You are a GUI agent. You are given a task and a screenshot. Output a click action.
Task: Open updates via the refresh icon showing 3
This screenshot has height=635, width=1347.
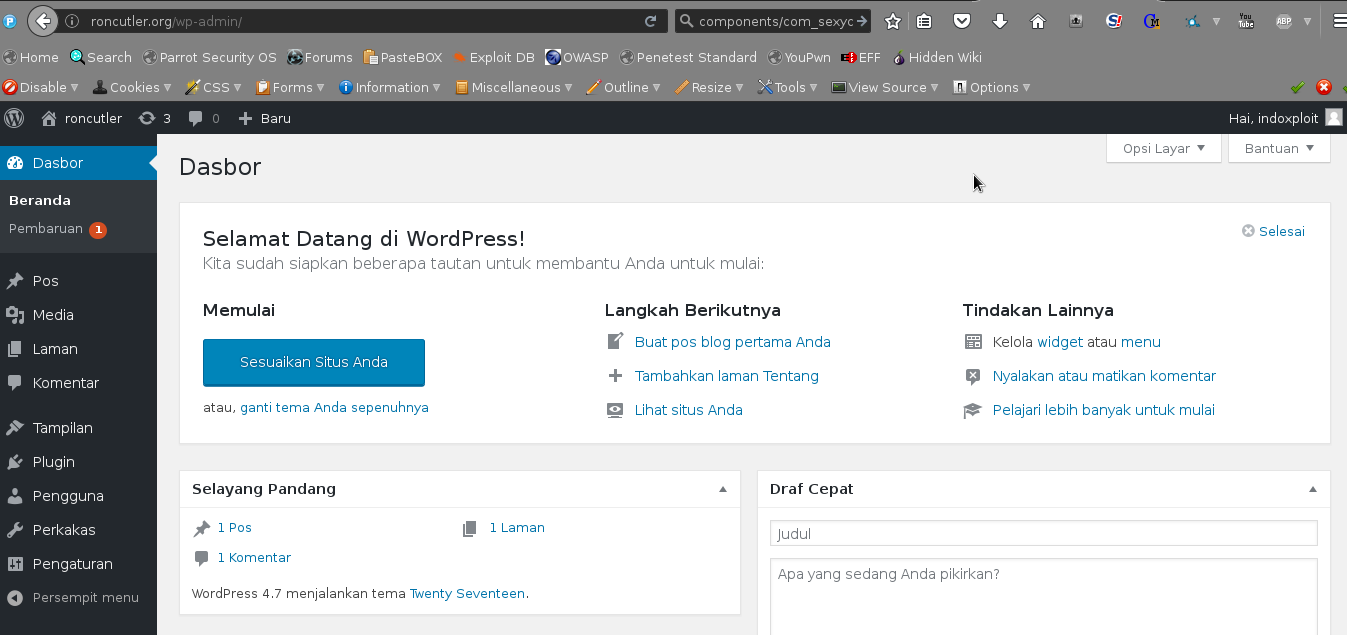point(154,118)
